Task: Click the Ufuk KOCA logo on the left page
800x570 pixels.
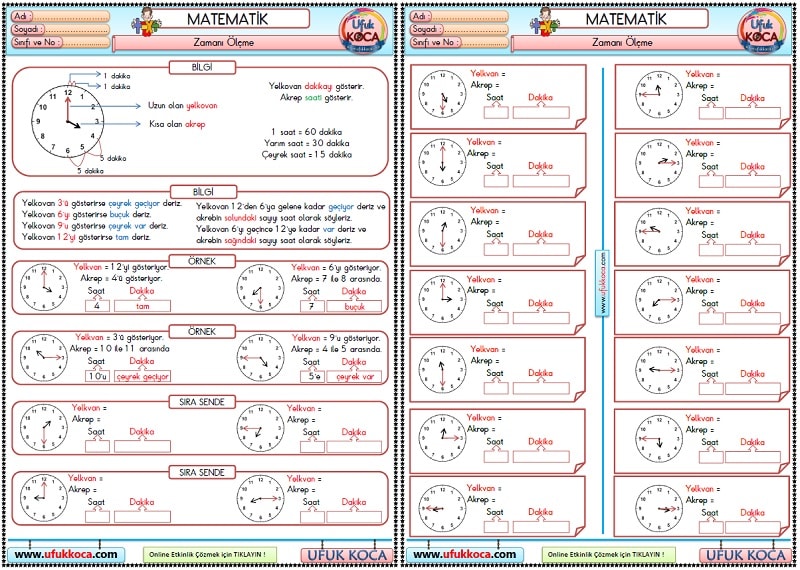Action: [x=363, y=30]
